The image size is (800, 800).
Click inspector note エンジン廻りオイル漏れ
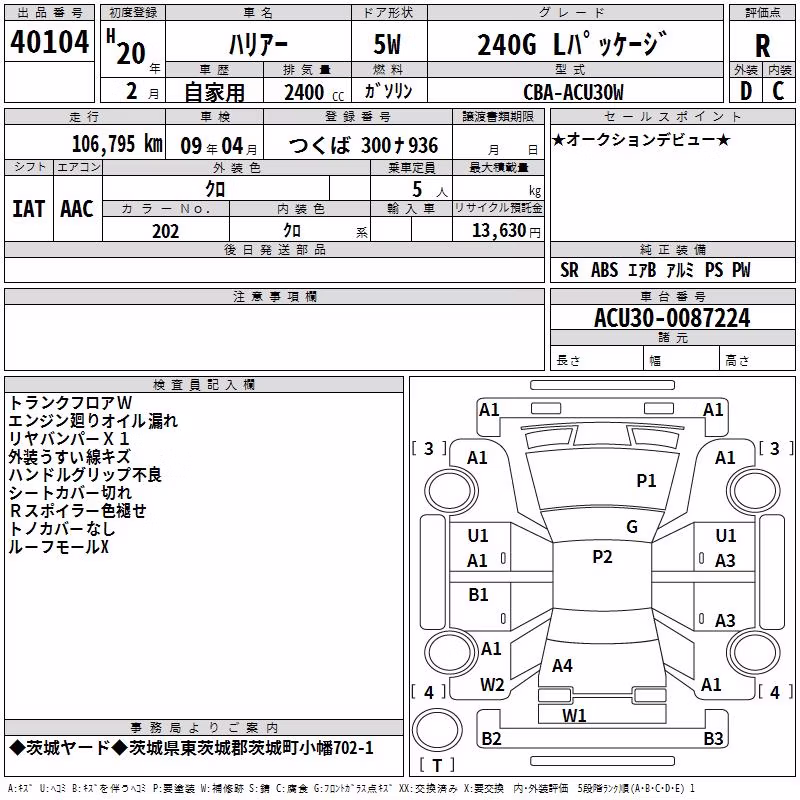93,420
